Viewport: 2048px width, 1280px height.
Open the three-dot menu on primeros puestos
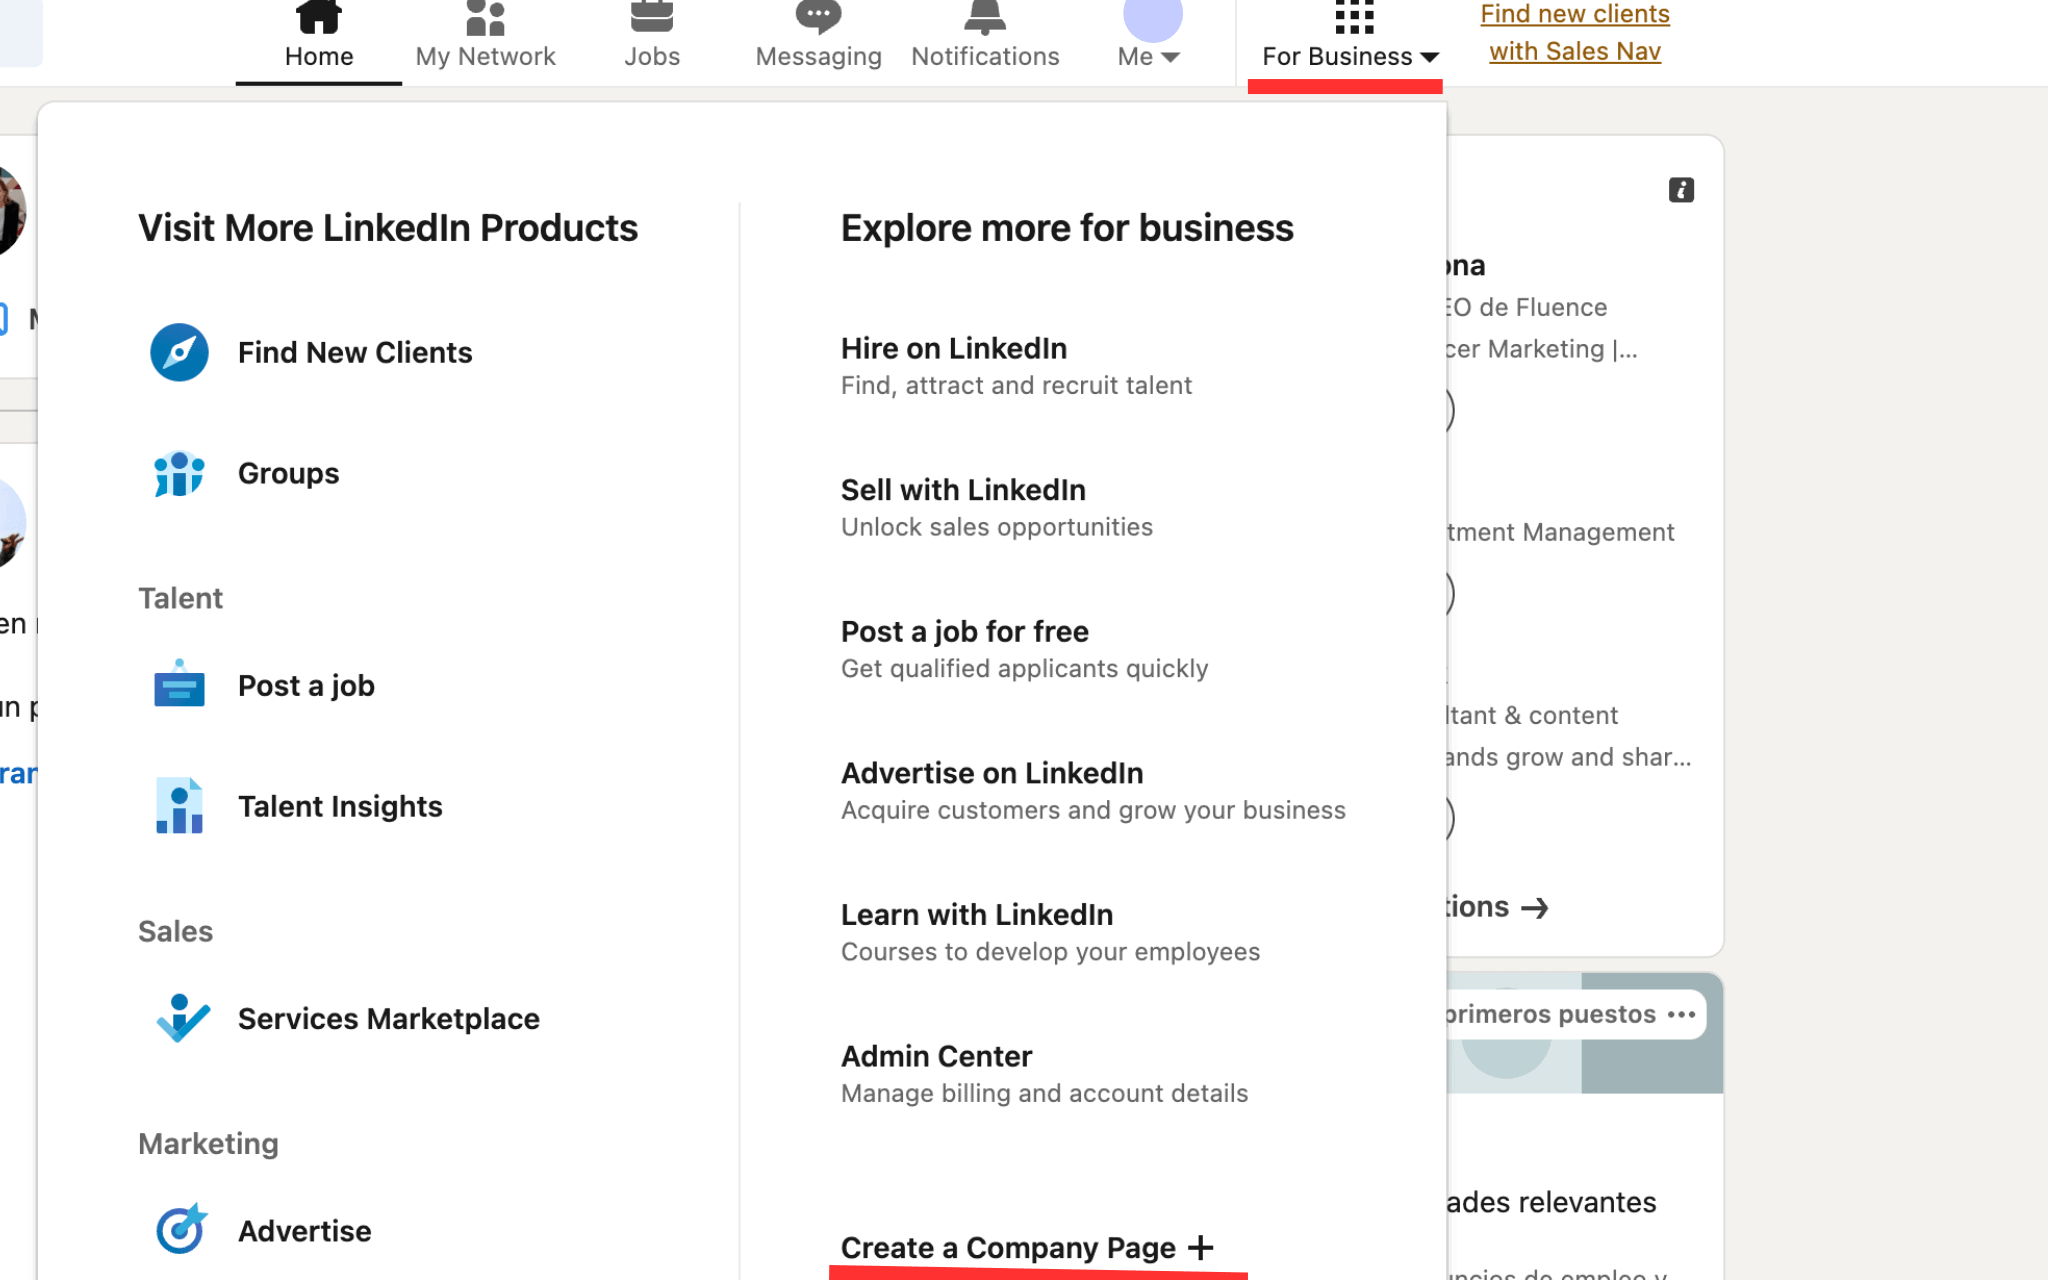[1682, 1014]
